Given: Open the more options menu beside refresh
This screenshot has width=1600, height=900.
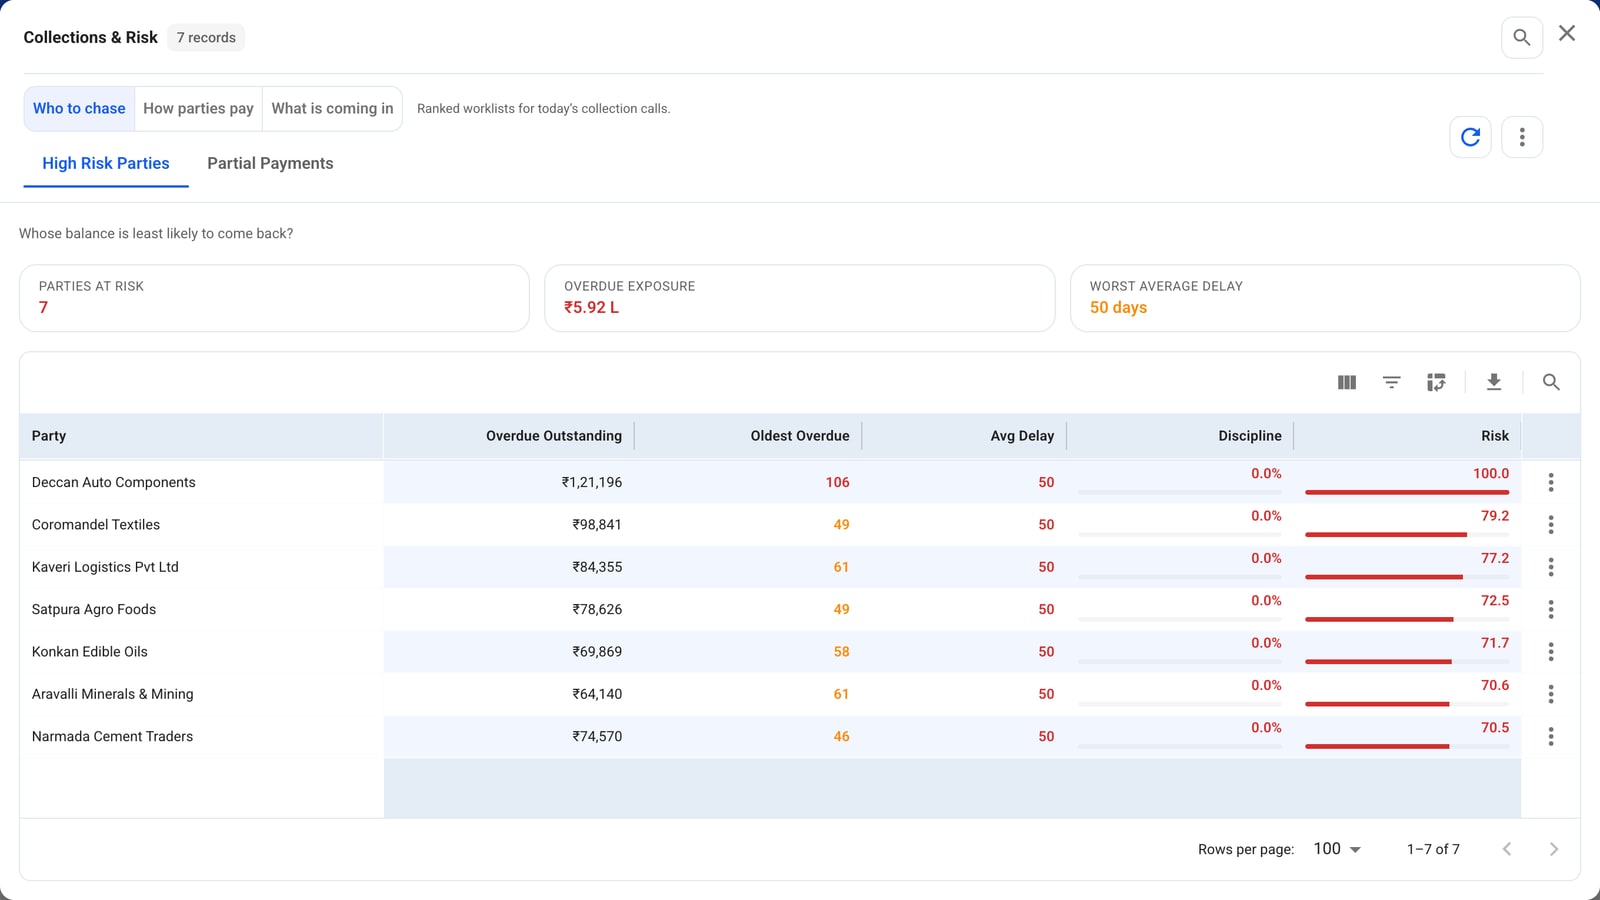Looking at the screenshot, I should 1522,137.
